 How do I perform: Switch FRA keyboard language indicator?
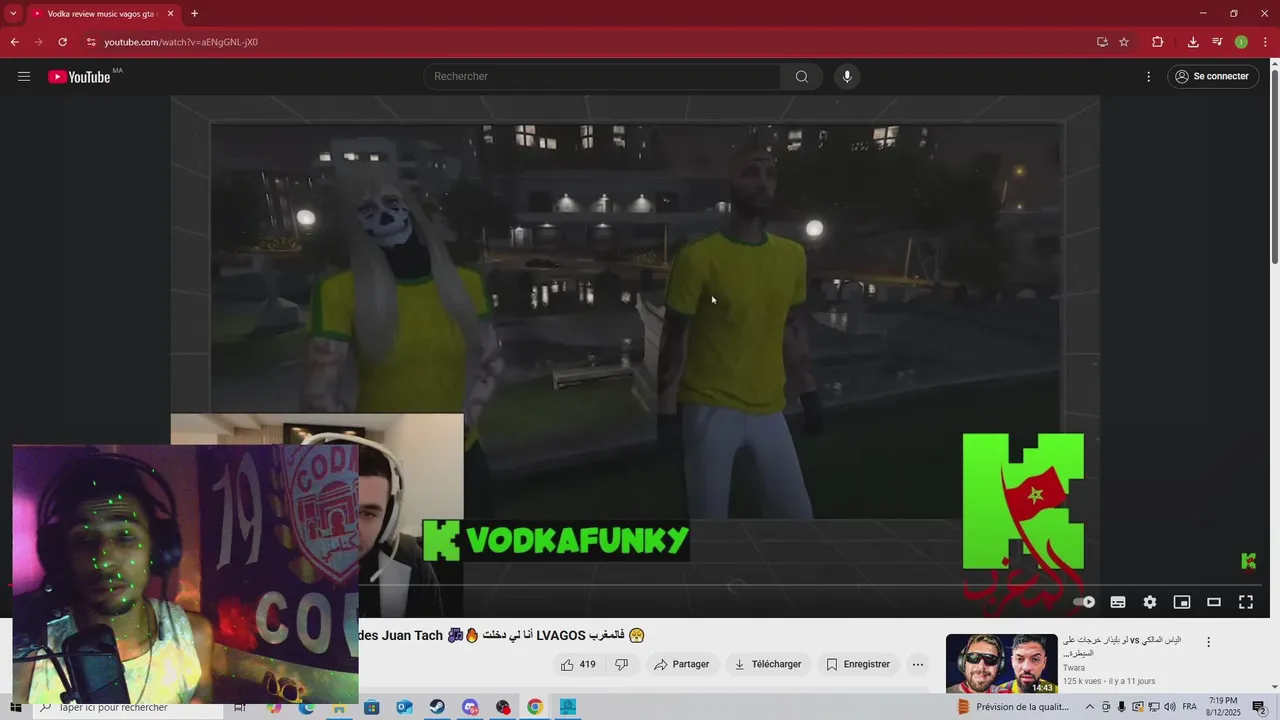1189,707
